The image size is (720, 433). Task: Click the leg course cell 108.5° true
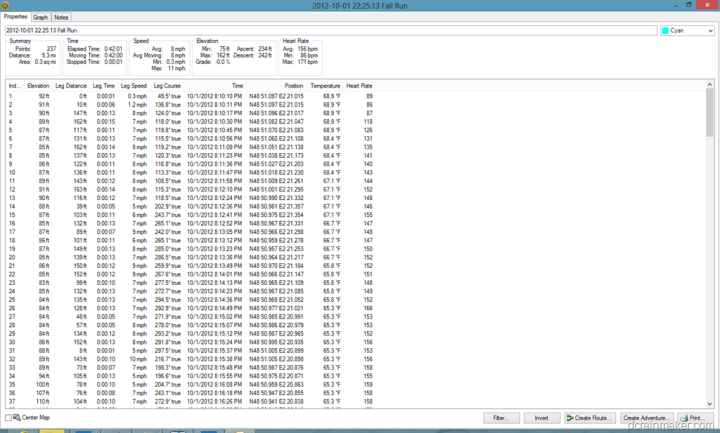[x=168, y=181]
